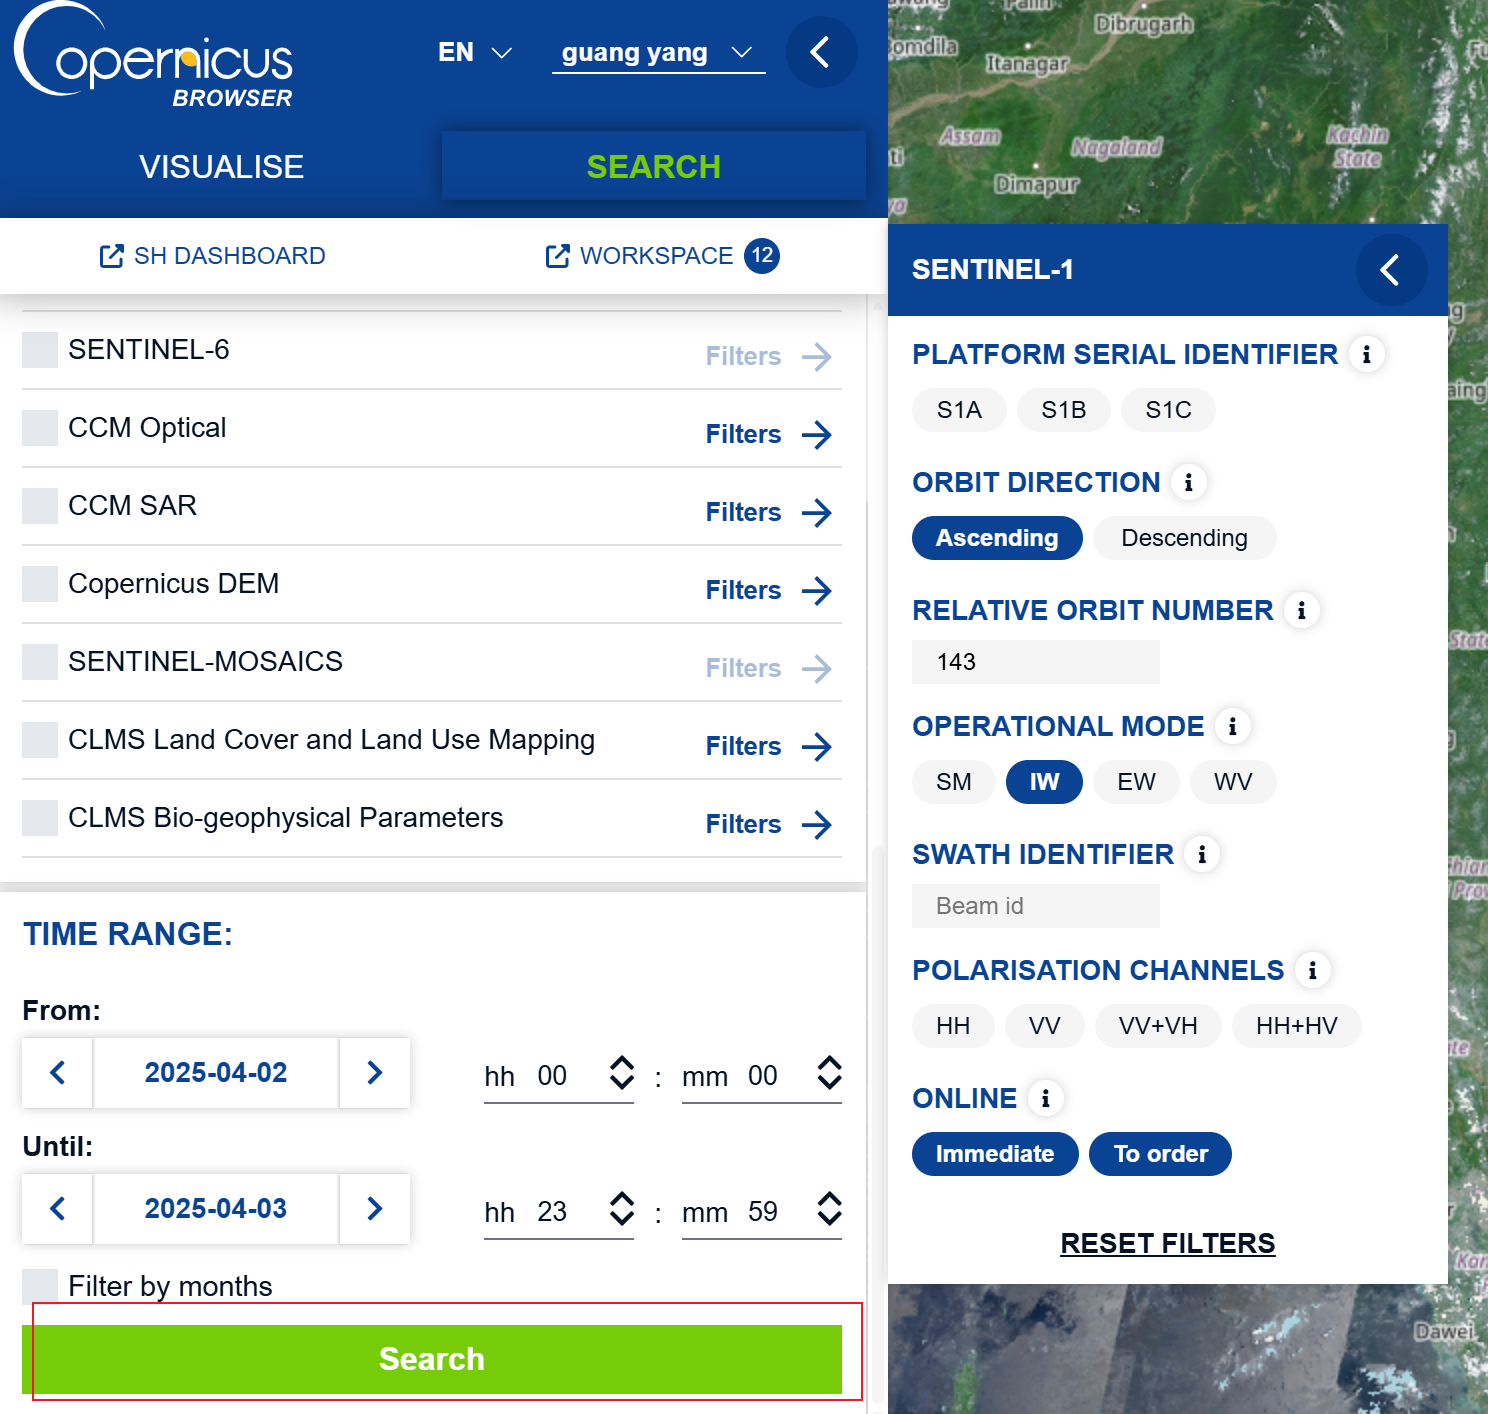
Task: Click RESET FILTERS link
Action: tap(1167, 1243)
